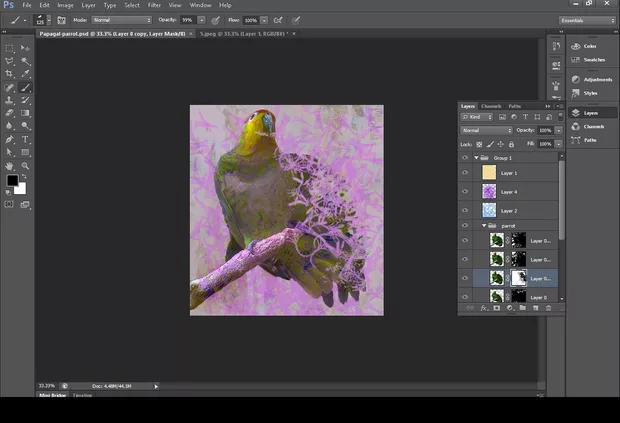Viewport: 620px width, 423px height.
Task: Select the Clone Stamp tool
Action: pos(9,100)
